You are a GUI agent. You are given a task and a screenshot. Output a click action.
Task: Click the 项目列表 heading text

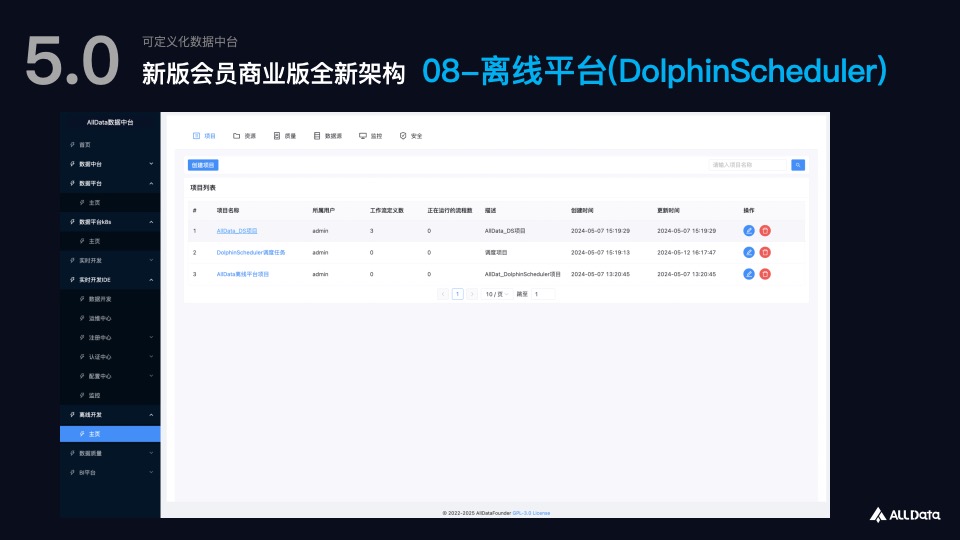coord(203,188)
